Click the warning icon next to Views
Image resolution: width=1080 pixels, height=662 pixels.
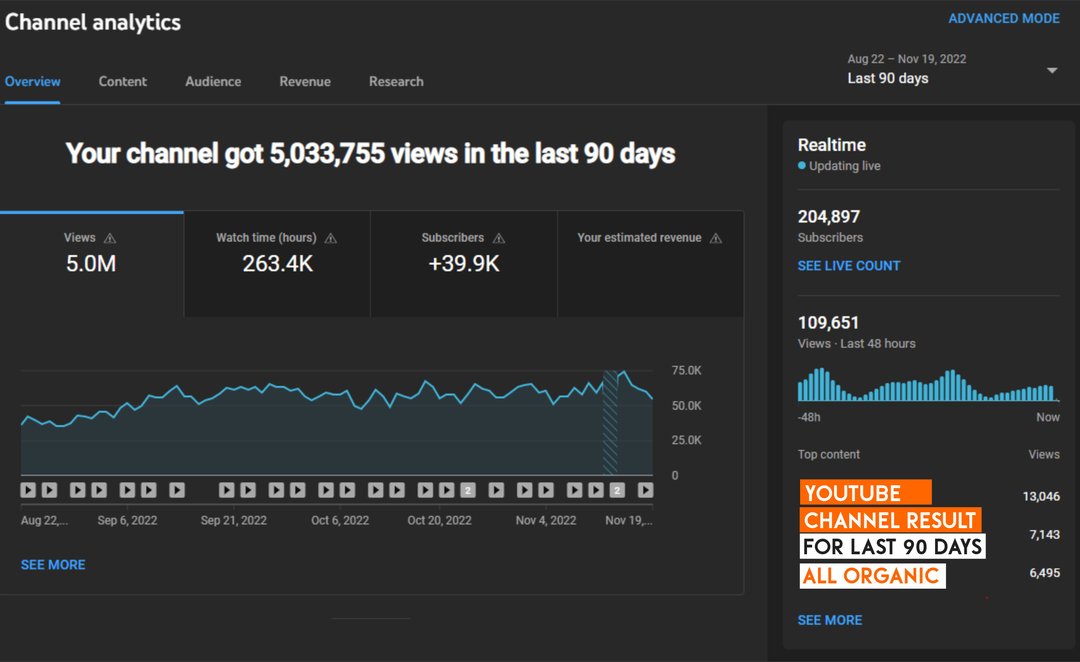click(110, 238)
